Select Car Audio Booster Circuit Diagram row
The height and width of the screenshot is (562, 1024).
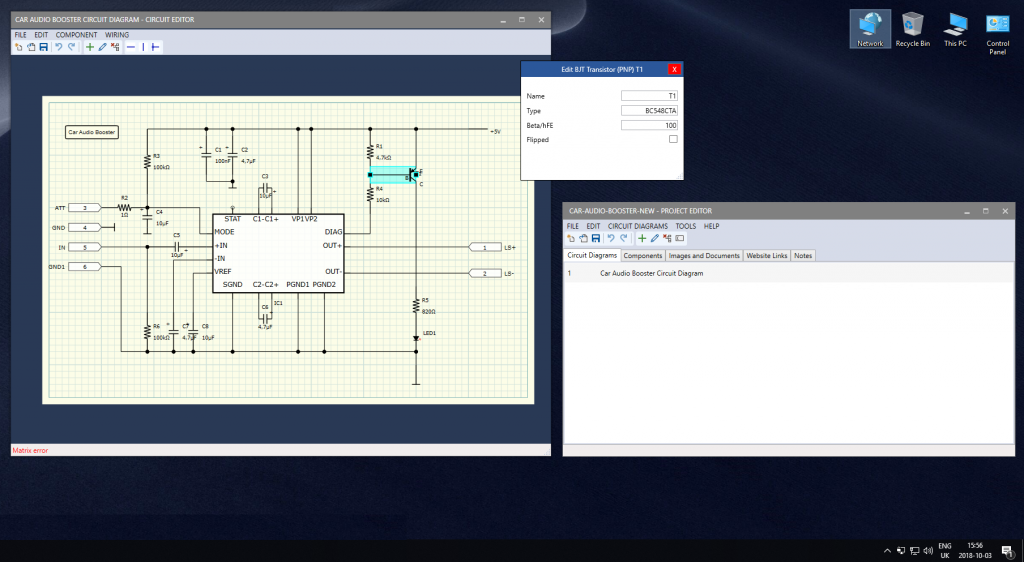pyautogui.click(x=788, y=273)
